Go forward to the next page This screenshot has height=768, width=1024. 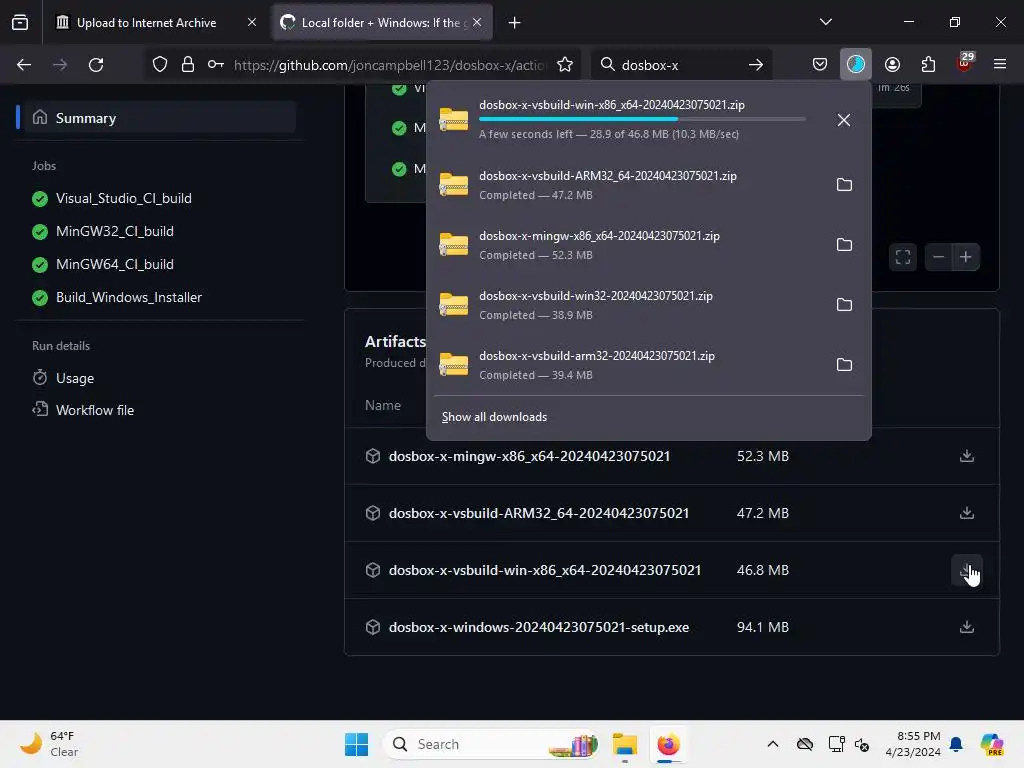click(60, 65)
